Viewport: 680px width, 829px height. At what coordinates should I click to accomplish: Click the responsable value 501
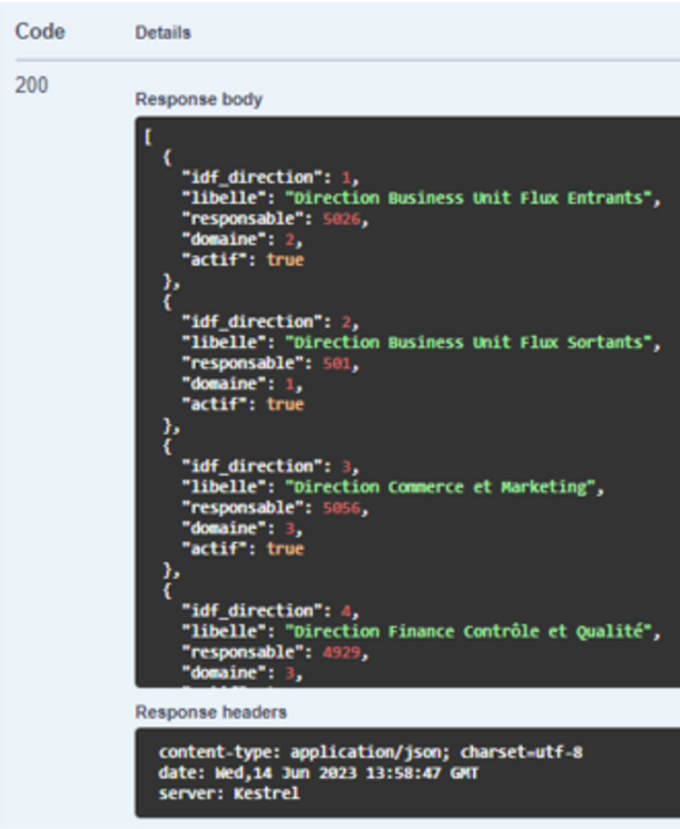click(337, 363)
